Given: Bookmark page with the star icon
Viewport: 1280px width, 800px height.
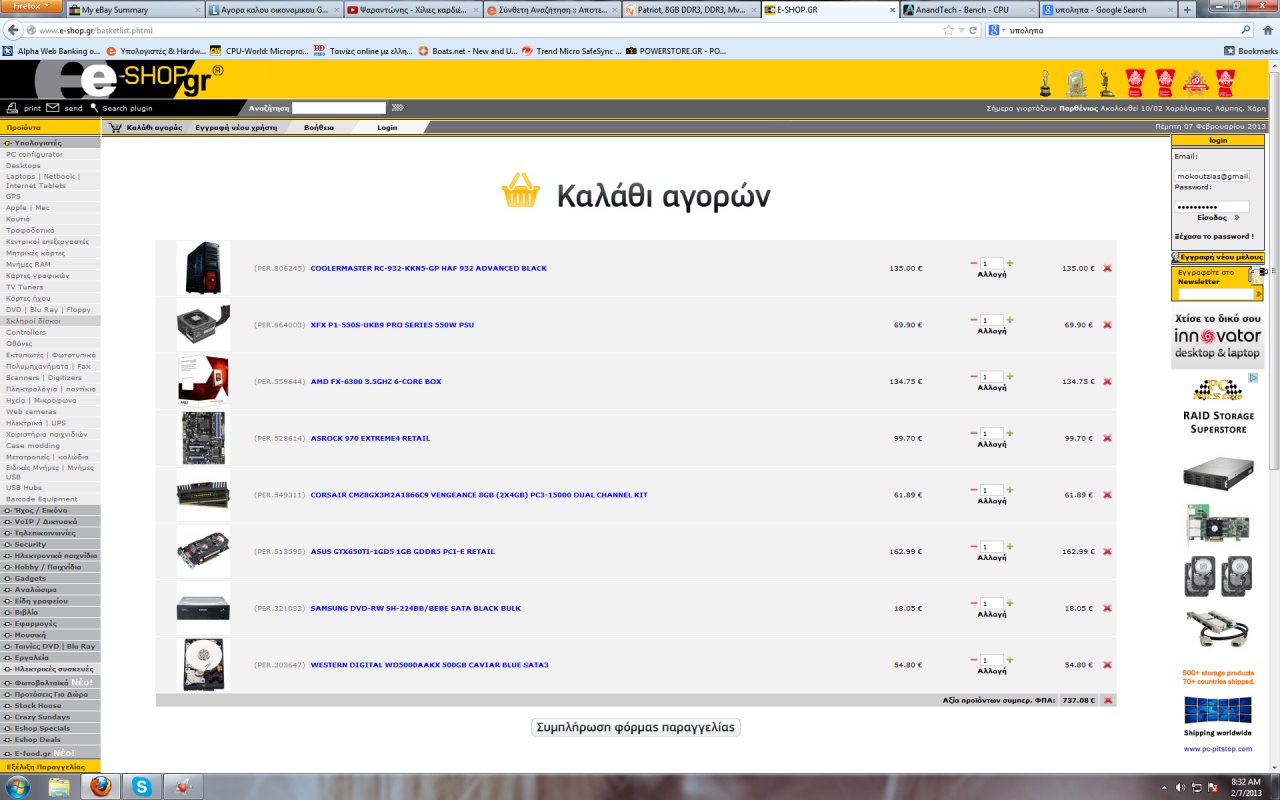Looking at the screenshot, I should tap(948, 30).
